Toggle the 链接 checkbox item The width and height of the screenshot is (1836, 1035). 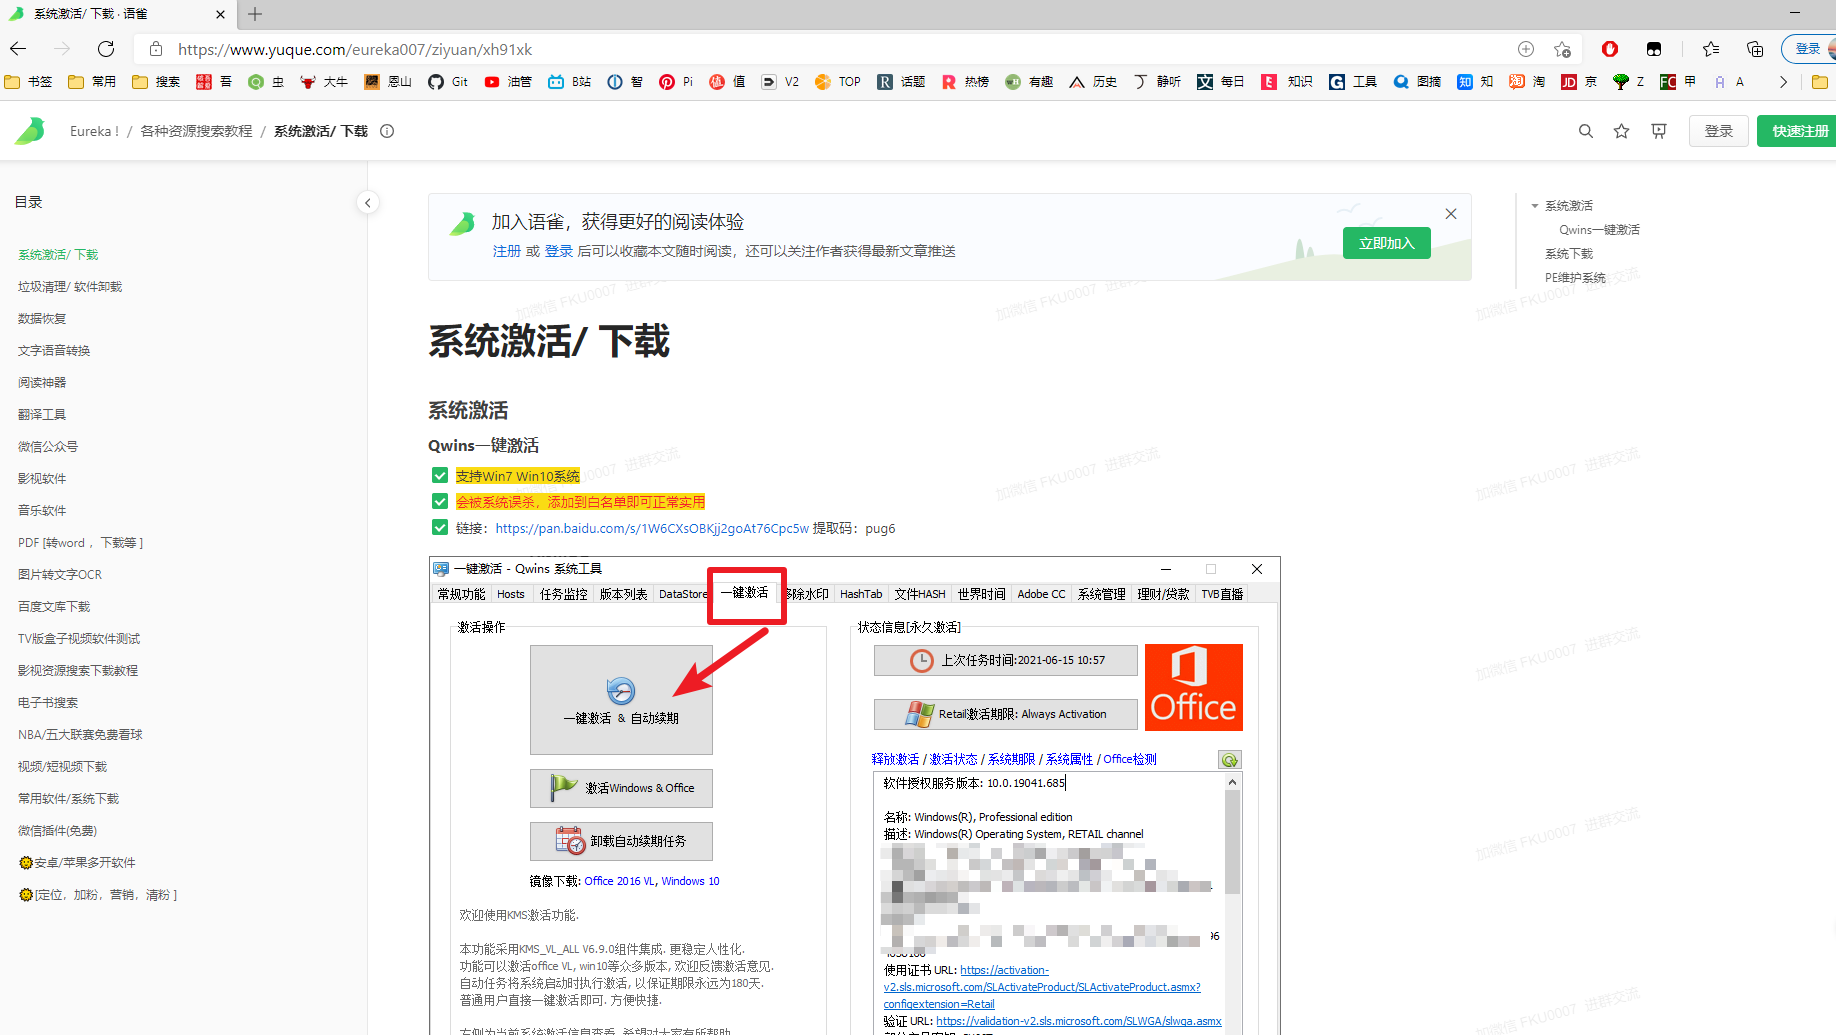[440, 527]
